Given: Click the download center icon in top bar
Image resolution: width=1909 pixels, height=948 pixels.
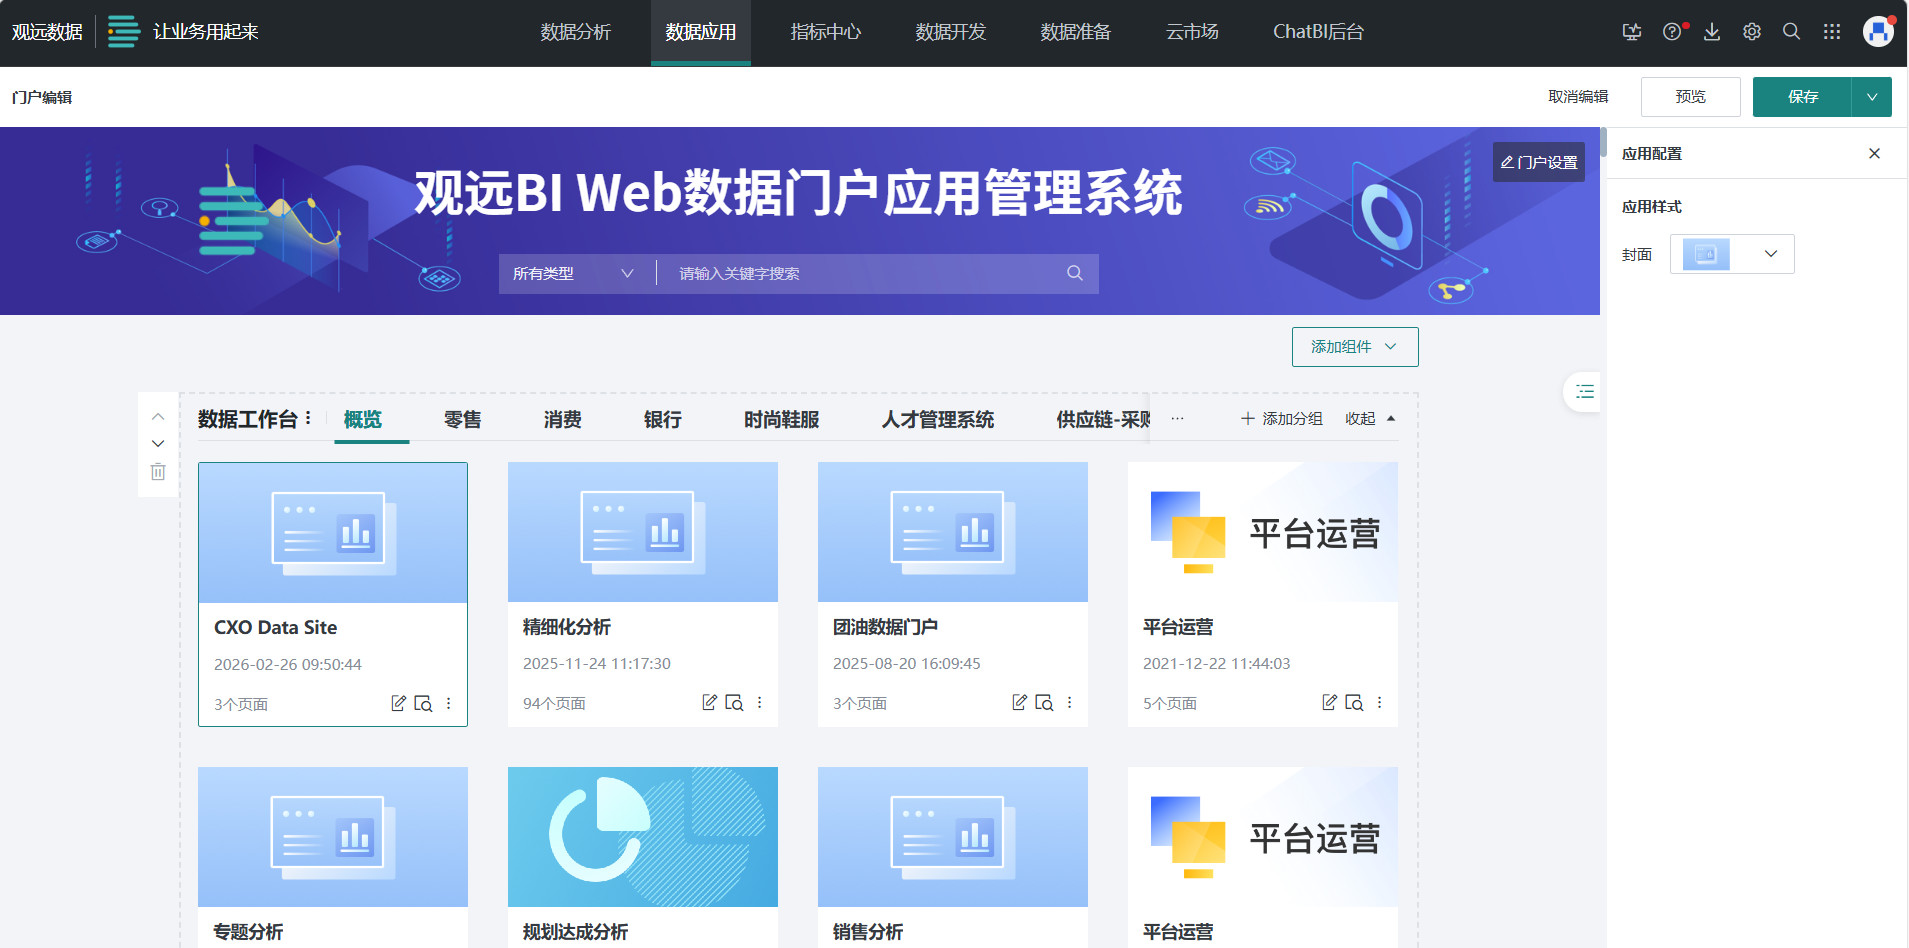Looking at the screenshot, I should coord(1711,31).
